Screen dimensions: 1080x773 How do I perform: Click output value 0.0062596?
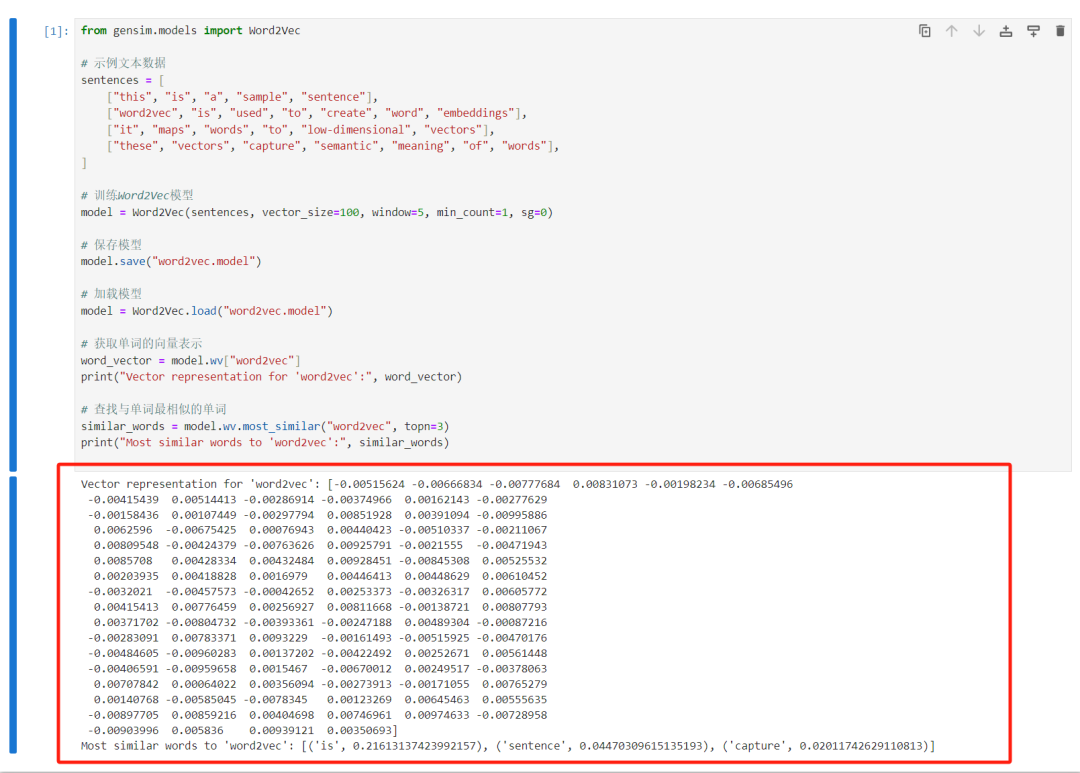pyautogui.click(x=123, y=530)
